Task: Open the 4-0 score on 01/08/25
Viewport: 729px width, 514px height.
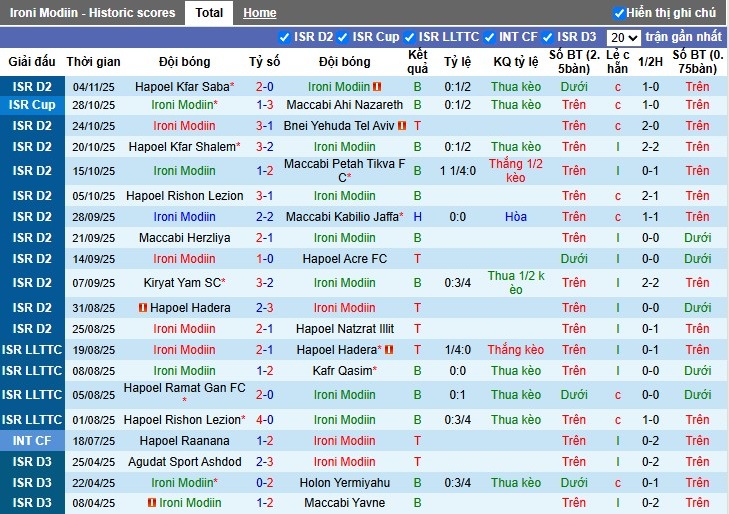Action: (265, 420)
